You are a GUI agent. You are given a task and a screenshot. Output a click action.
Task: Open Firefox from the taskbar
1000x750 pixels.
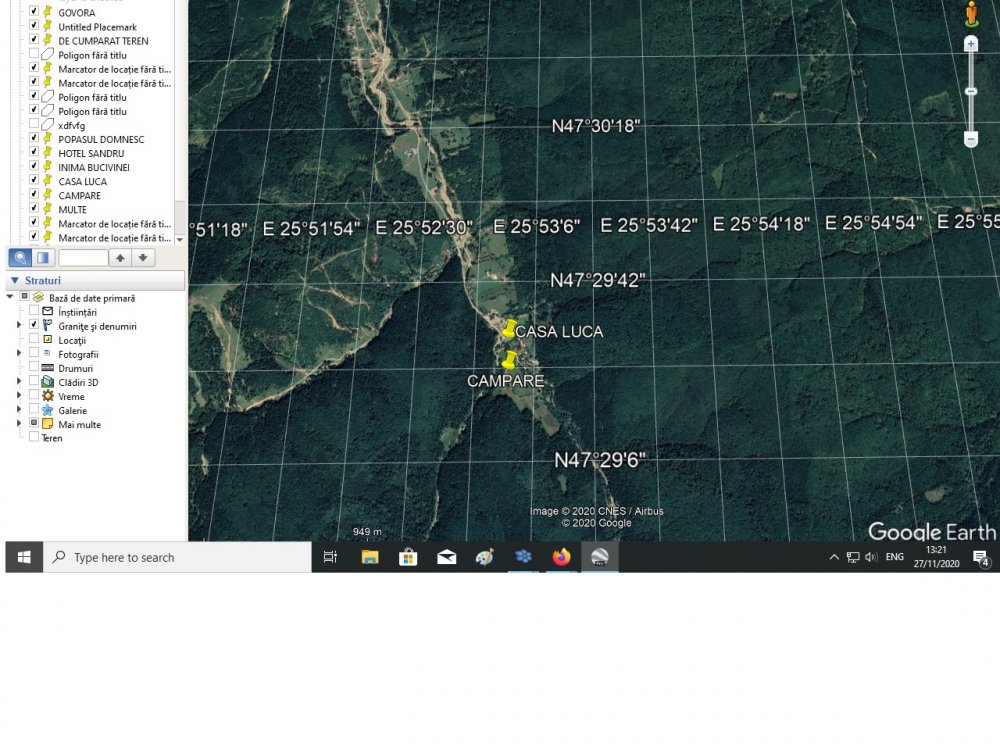coord(561,557)
